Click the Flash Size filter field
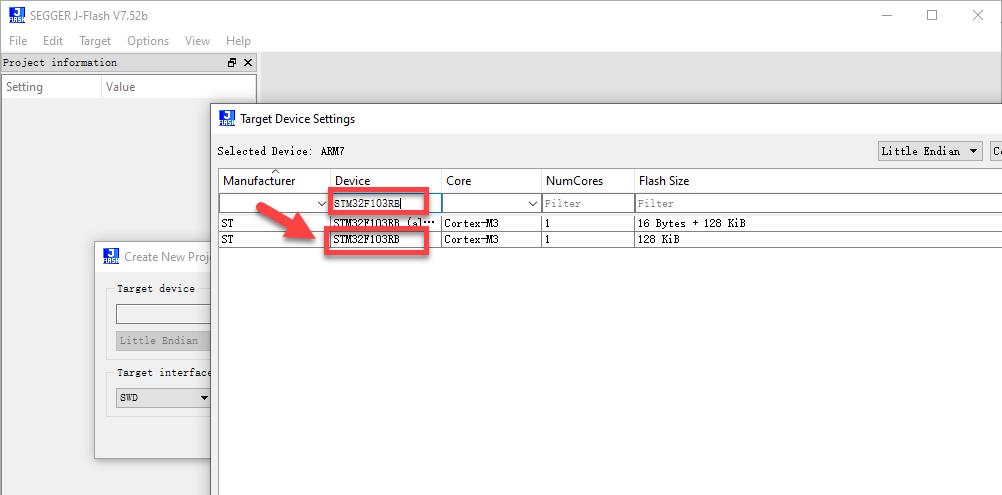The height and width of the screenshot is (495, 1002). point(819,203)
